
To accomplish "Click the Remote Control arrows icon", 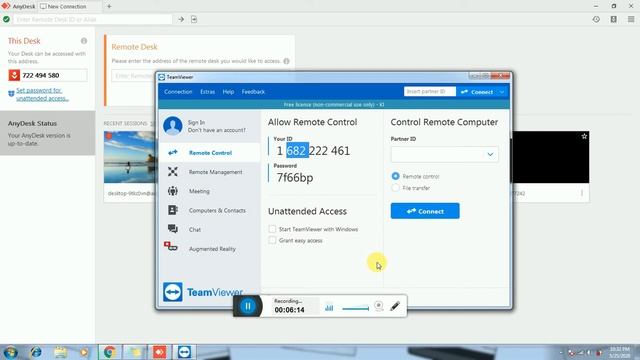I will [x=173, y=153].
